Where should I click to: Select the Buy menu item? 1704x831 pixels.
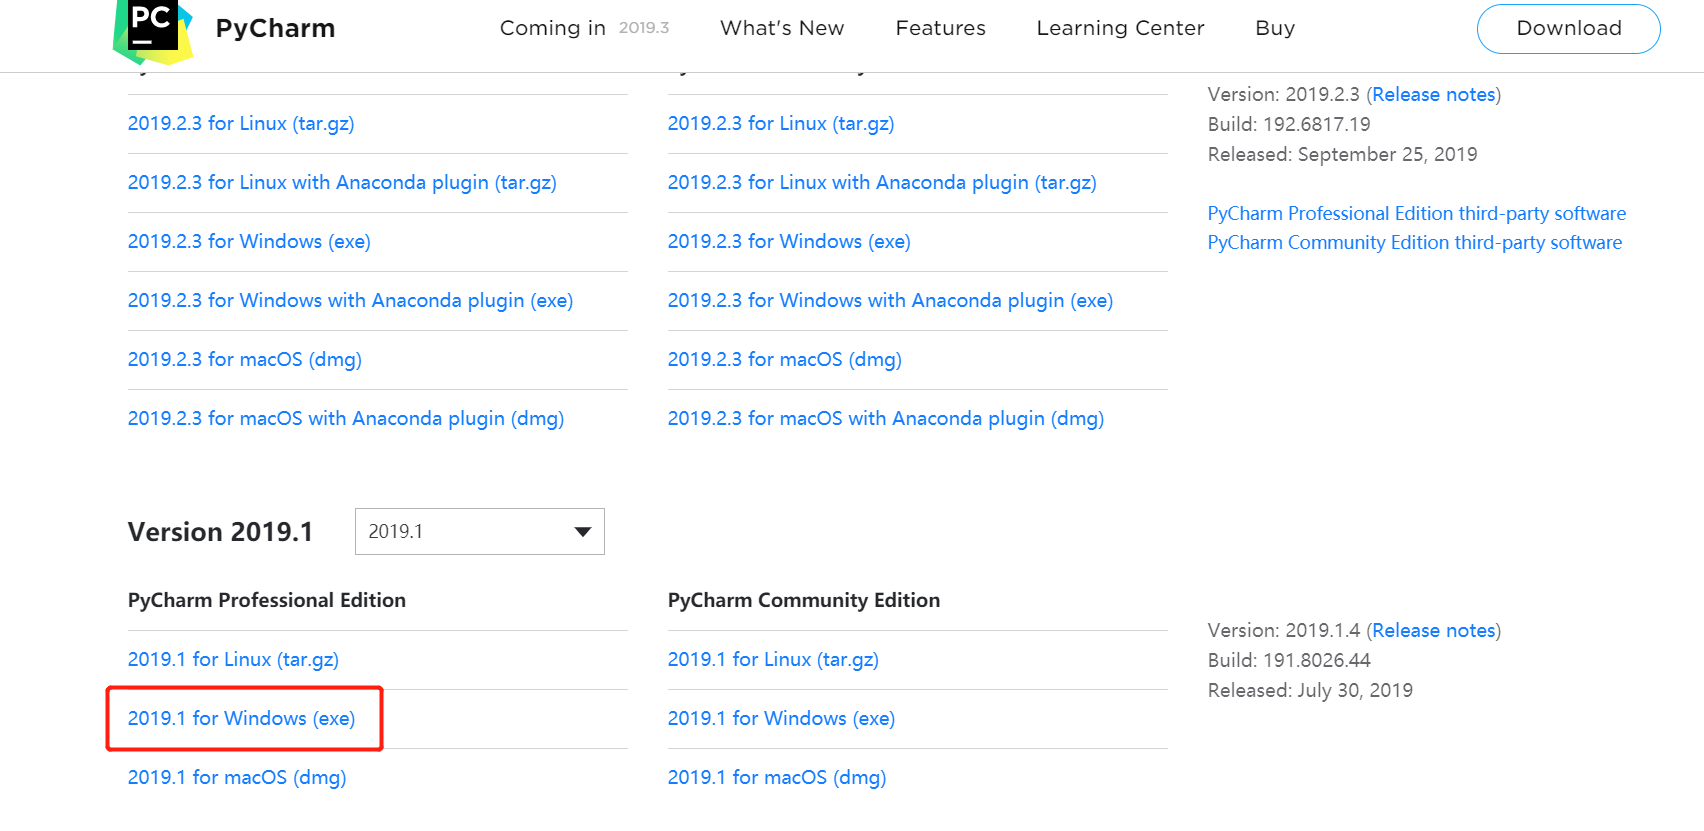[1275, 28]
